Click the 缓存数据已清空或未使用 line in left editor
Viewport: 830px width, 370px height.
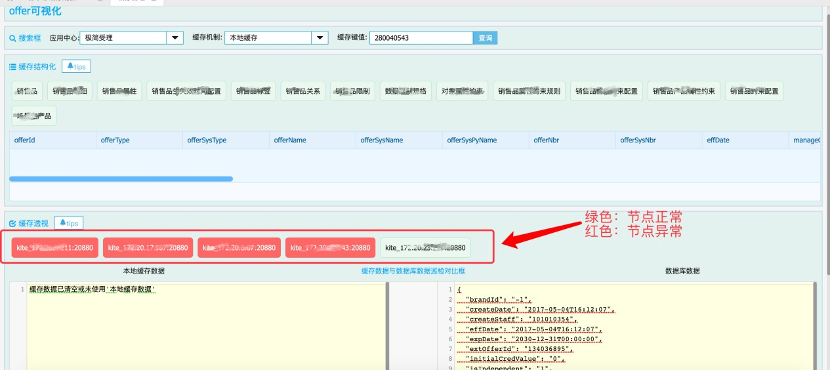coord(92,290)
